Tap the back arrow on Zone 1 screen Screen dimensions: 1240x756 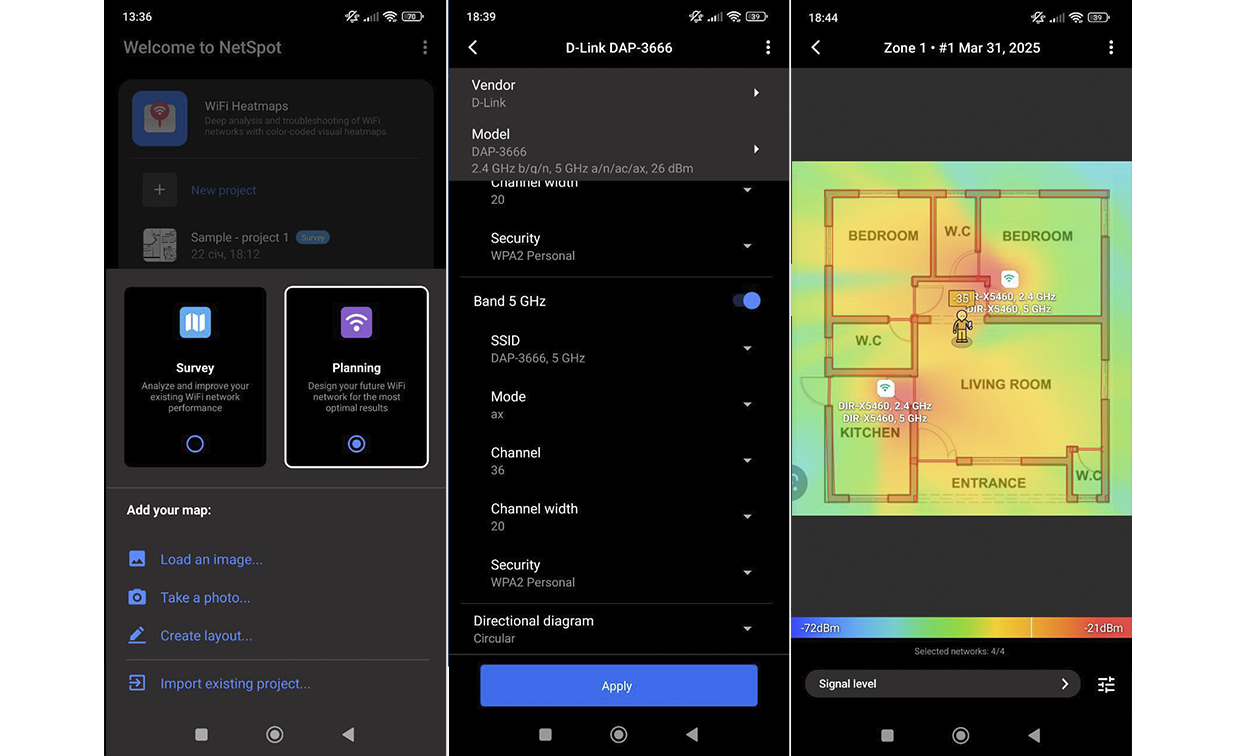tap(816, 48)
